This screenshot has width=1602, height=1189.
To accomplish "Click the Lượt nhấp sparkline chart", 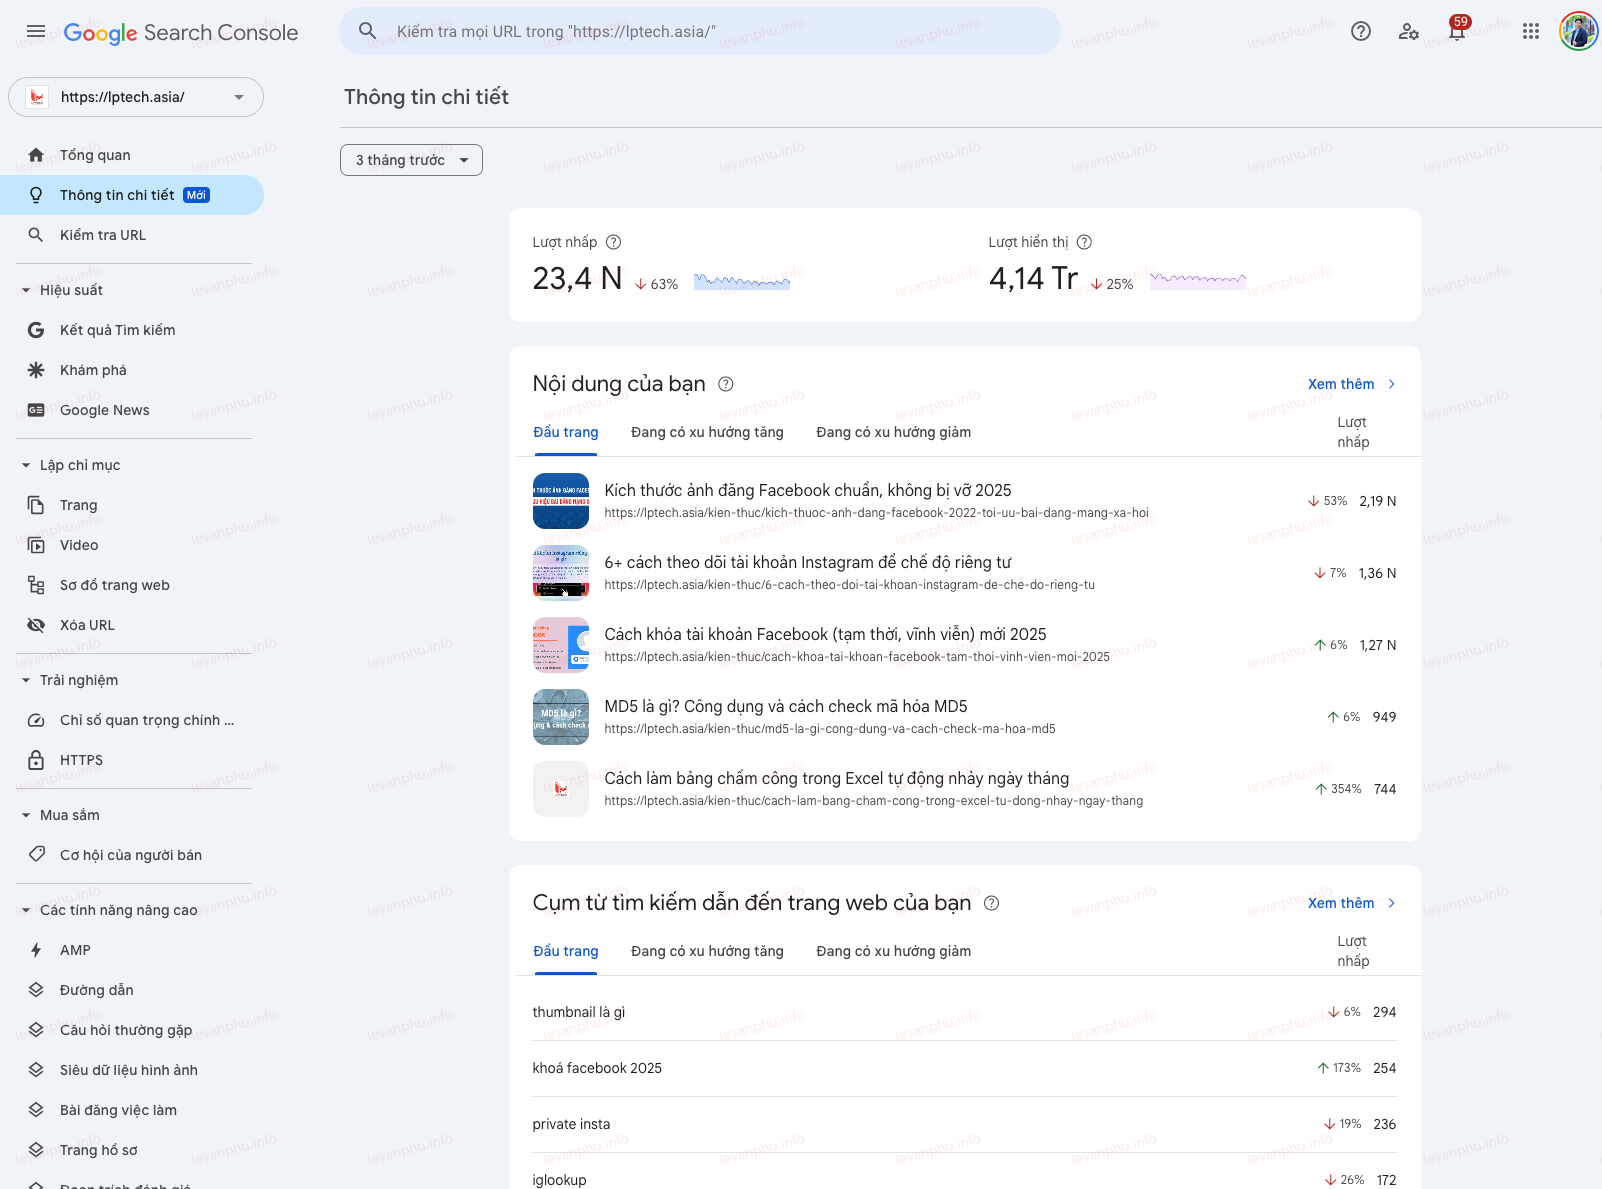I will pyautogui.click(x=742, y=281).
